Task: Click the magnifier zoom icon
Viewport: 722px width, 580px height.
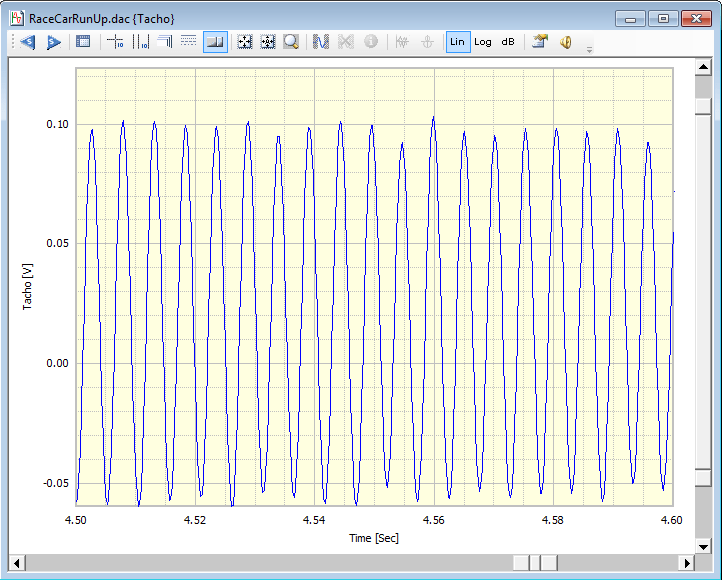Action: point(291,42)
